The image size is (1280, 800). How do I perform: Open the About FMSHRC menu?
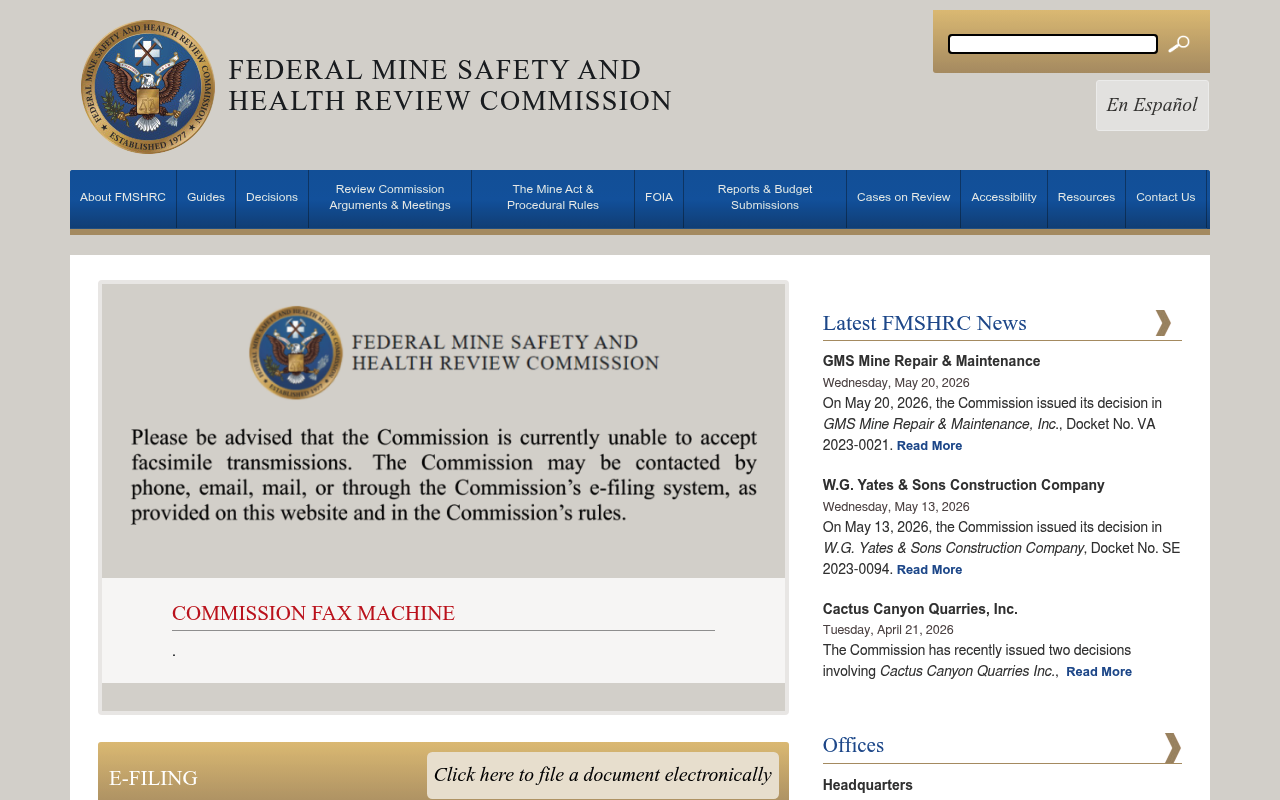(x=123, y=198)
